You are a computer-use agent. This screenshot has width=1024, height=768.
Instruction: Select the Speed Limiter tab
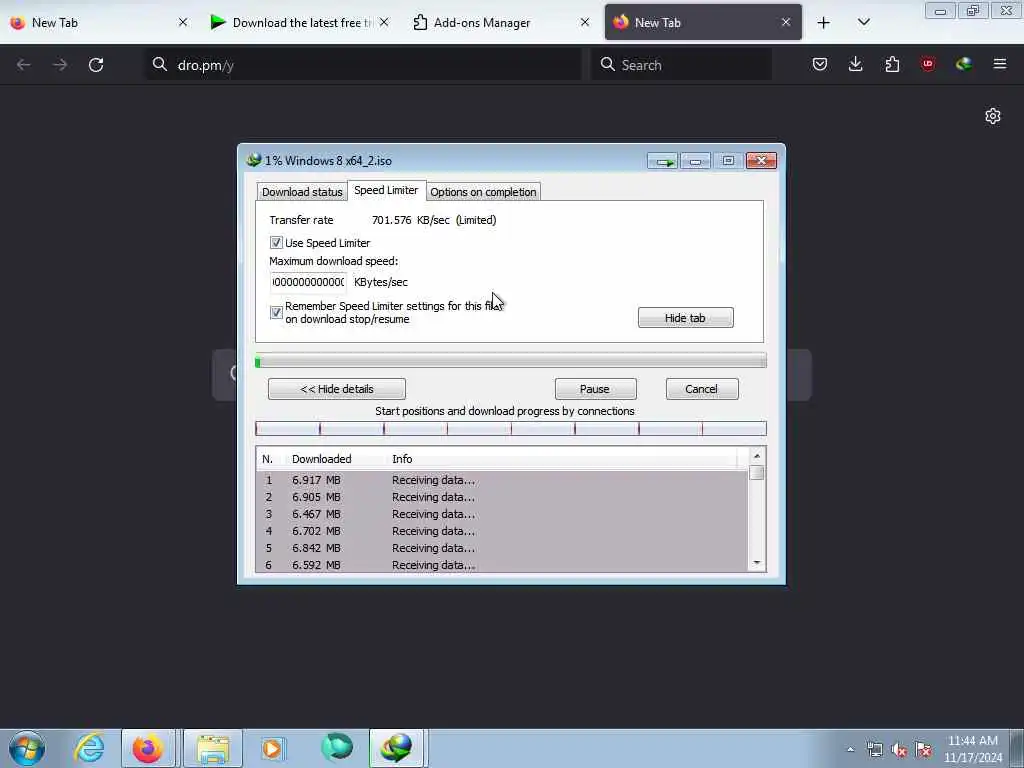coord(386,190)
